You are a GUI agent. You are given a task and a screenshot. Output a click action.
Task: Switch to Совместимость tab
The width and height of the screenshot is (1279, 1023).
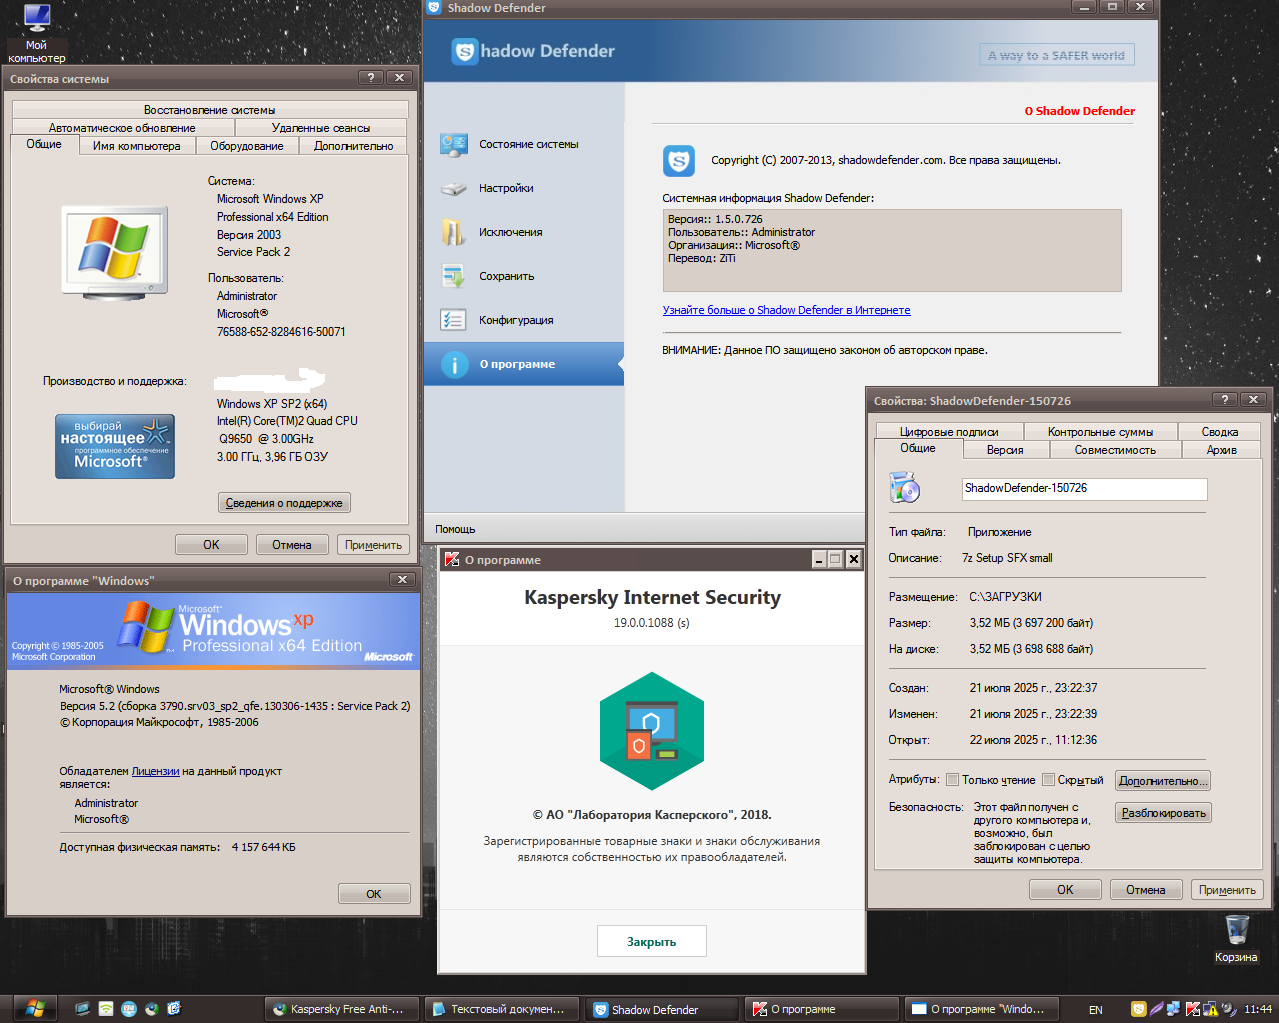[1115, 450]
